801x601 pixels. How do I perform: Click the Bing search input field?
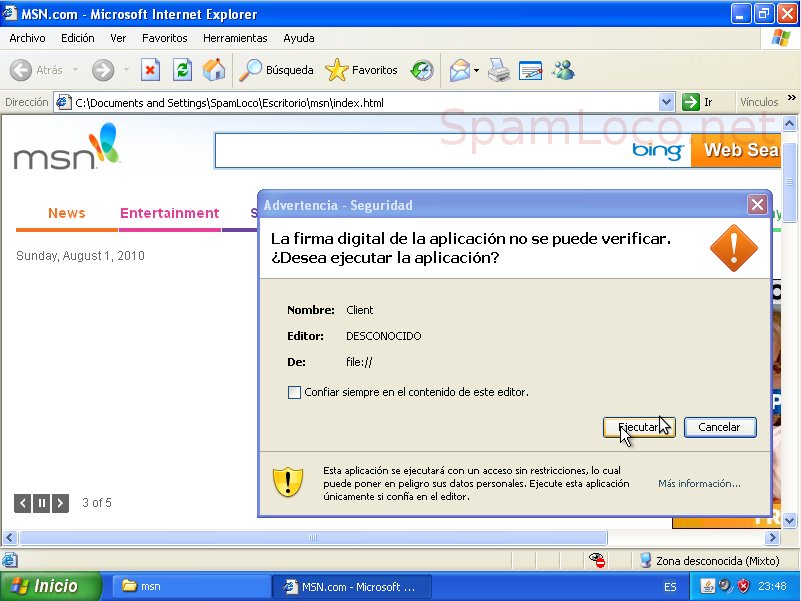click(421, 150)
